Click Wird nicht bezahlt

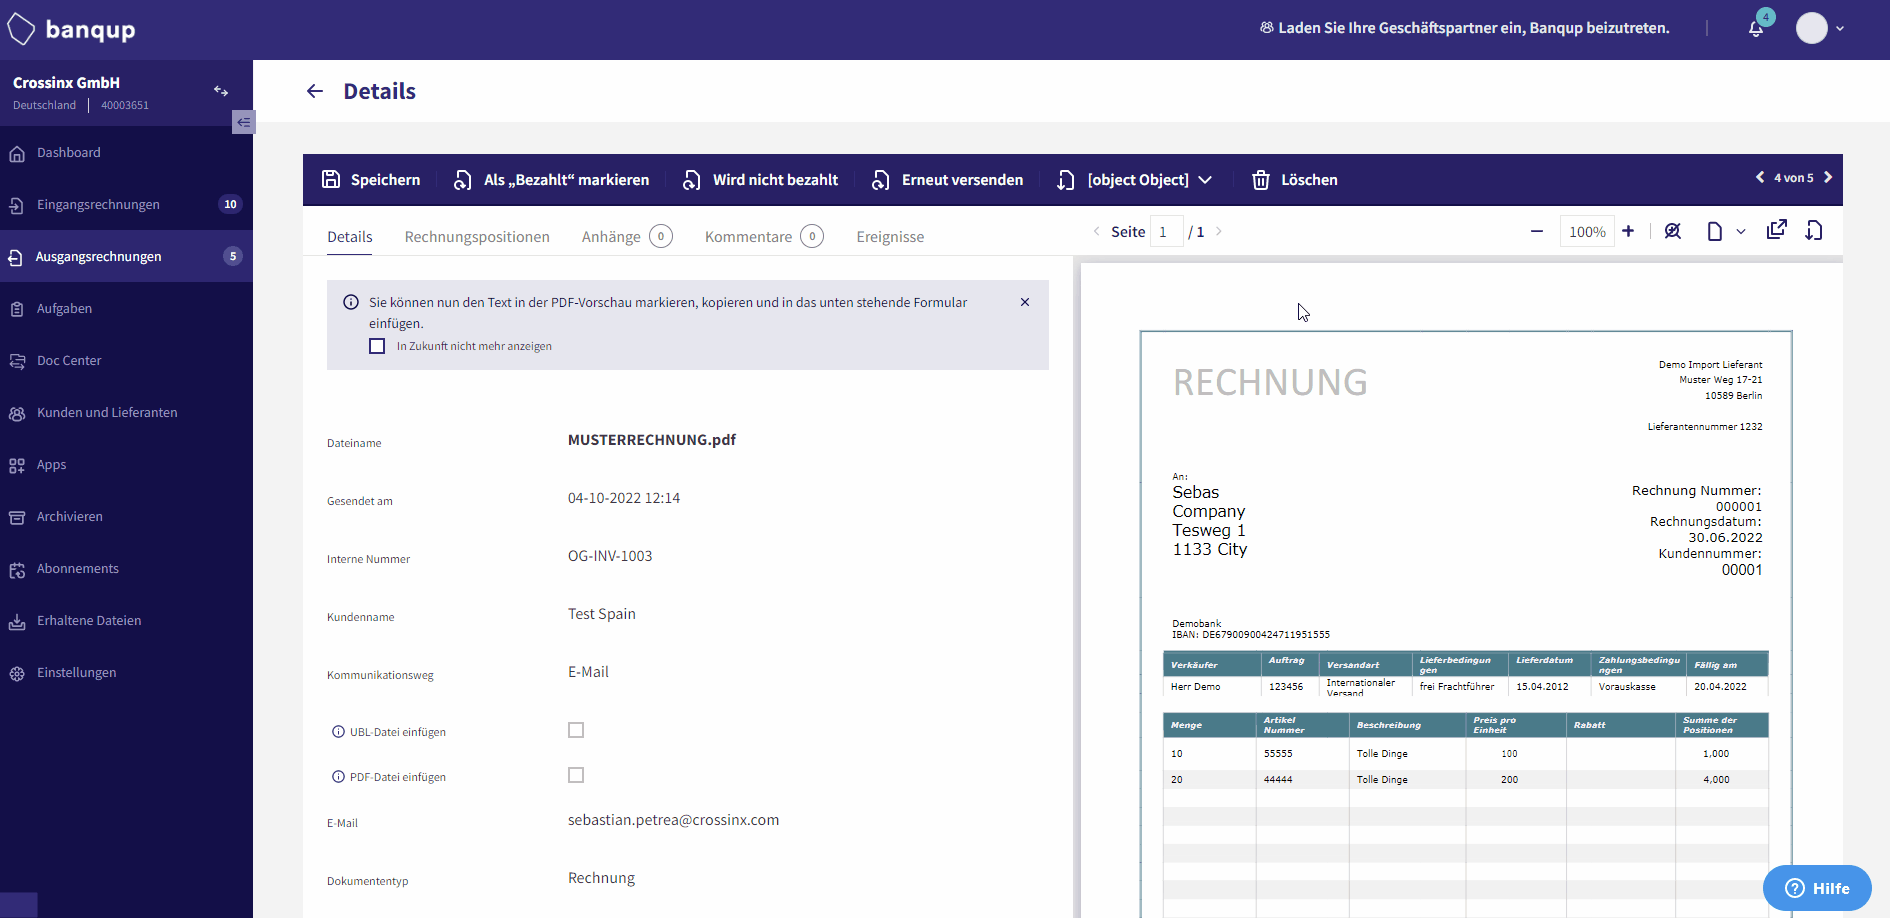click(760, 180)
